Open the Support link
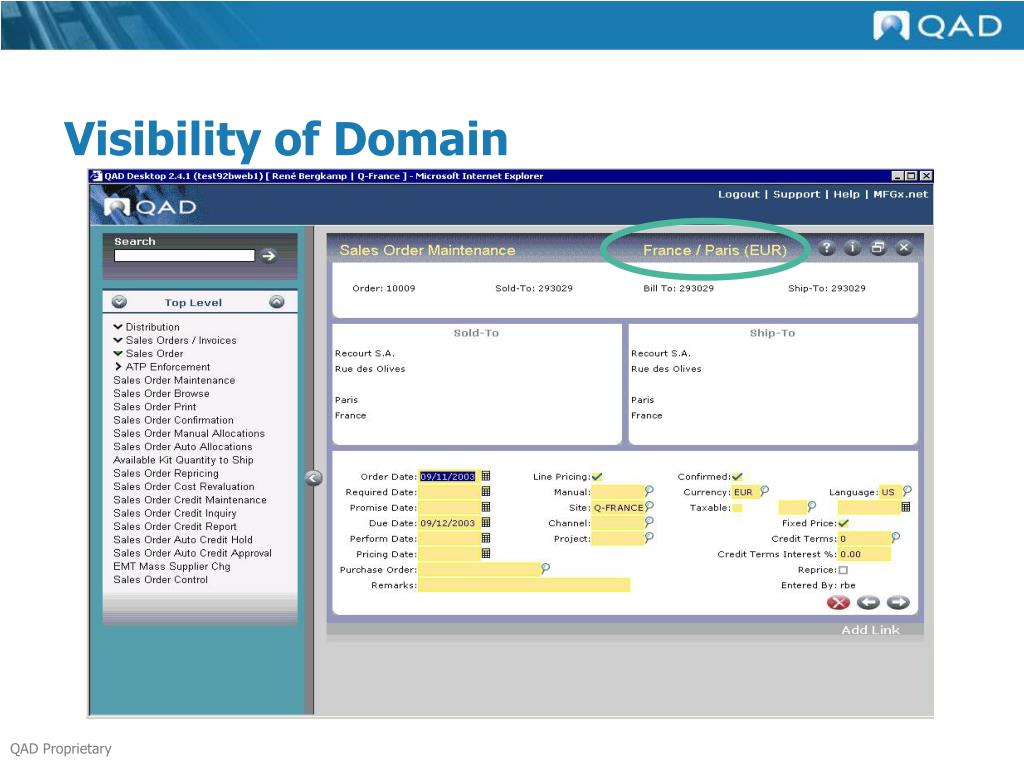The width and height of the screenshot is (1024, 768). point(796,194)
